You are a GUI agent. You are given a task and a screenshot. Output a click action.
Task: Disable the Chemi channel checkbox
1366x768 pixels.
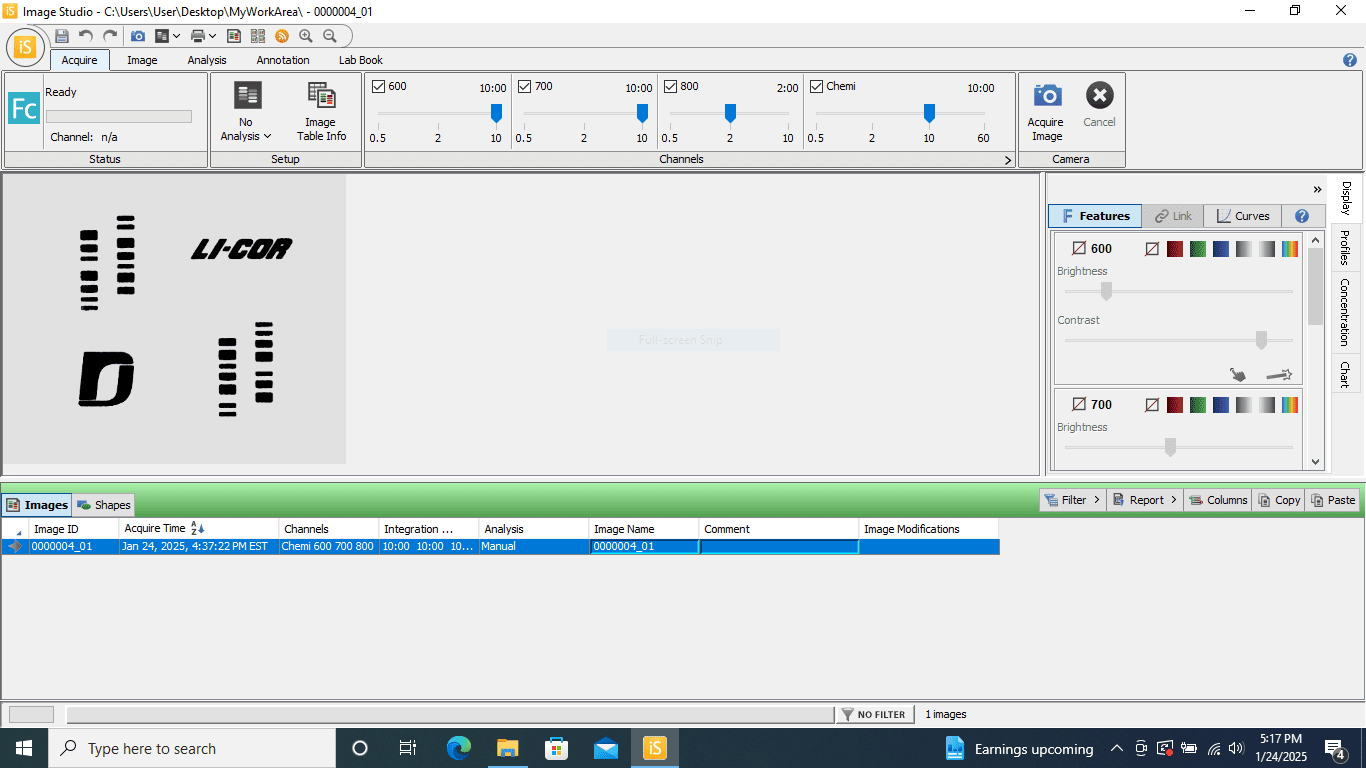tap(817, 87)
